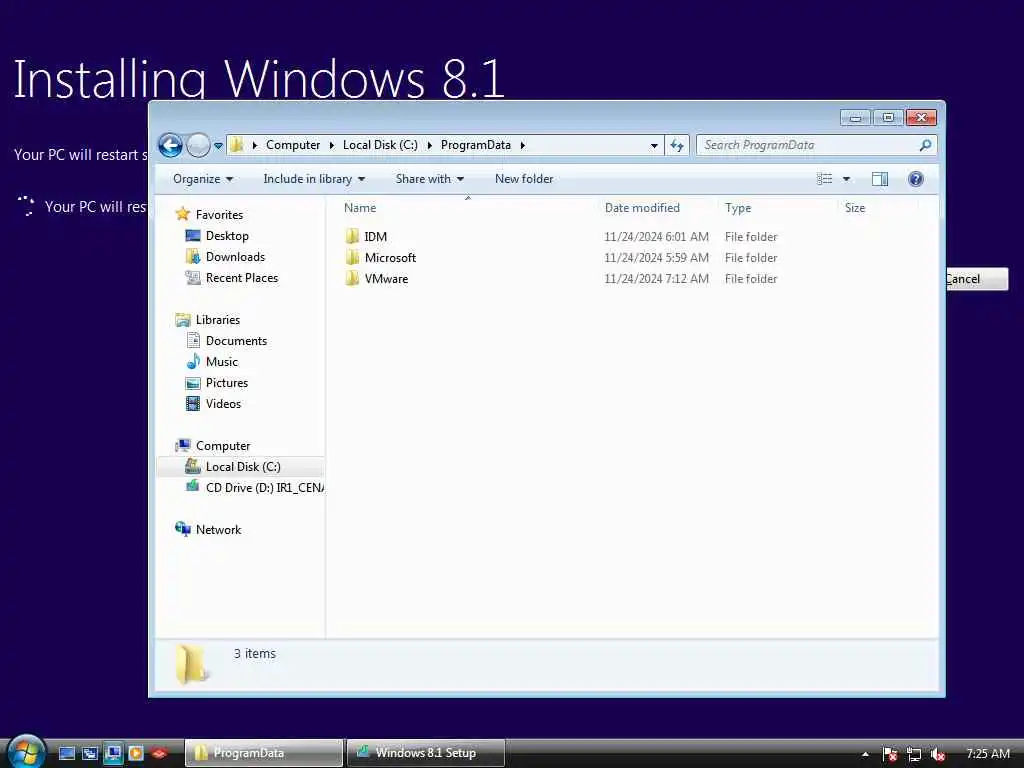Open the Include in library menu
The image size is (1024, 768).
[x=314, y=179]
